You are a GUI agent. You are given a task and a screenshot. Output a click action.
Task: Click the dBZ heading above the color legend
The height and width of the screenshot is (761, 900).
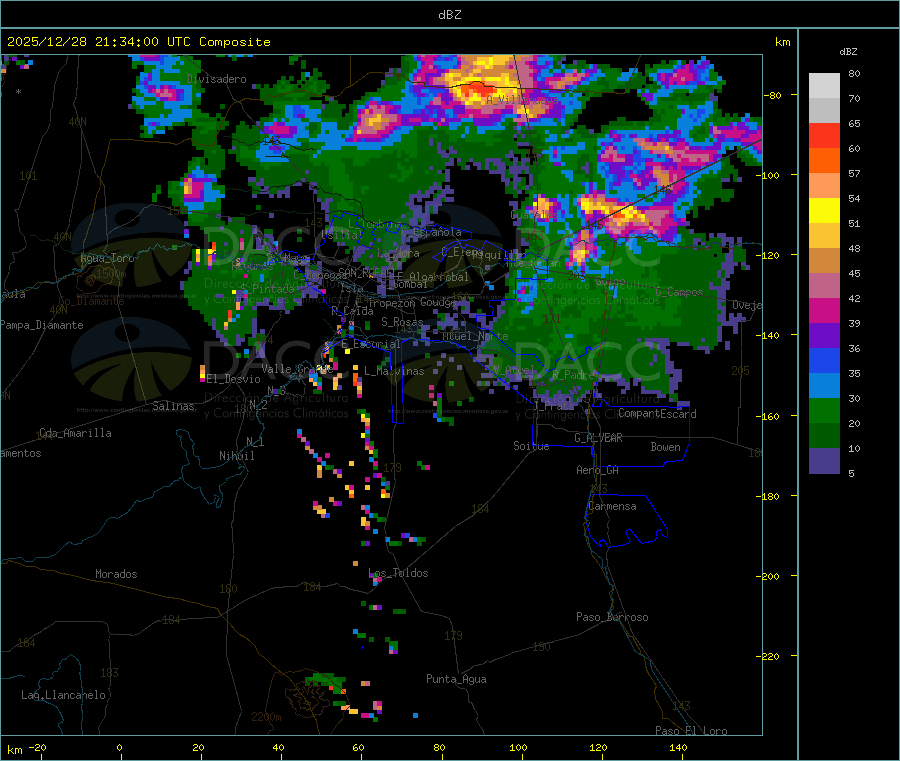(x=848, y=52)
